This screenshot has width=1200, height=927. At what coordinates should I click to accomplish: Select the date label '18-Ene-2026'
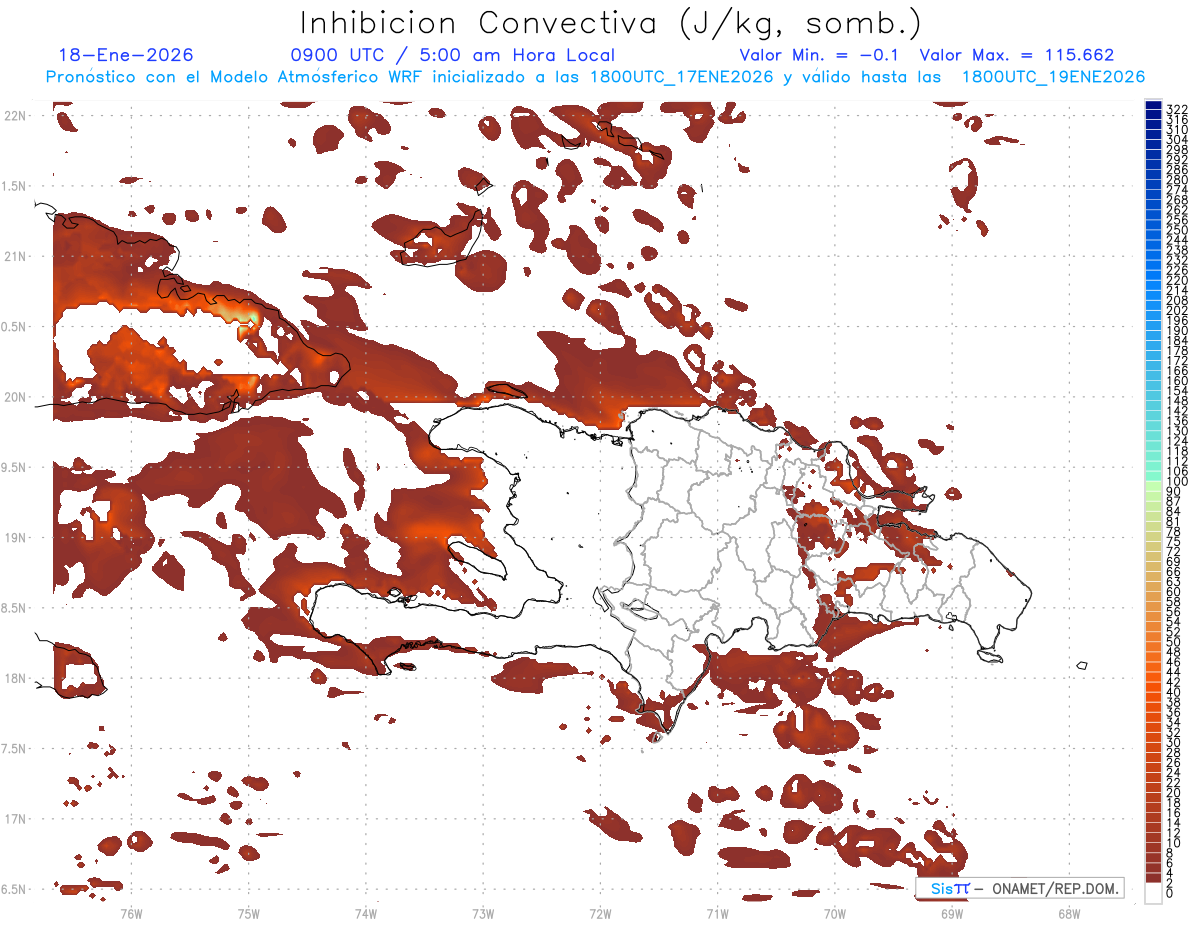click(126, 55)
